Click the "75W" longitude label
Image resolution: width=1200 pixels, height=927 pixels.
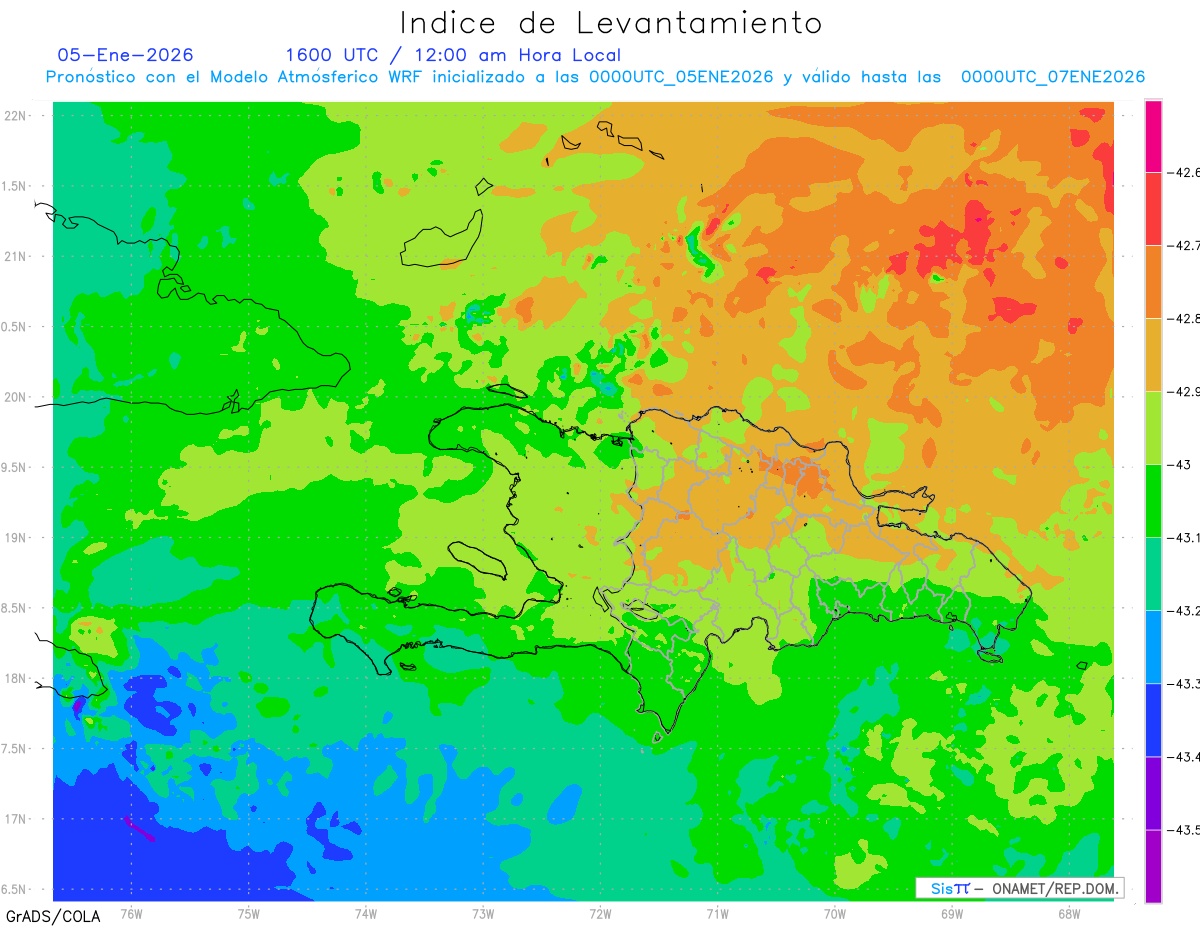(x=248, y=913)
